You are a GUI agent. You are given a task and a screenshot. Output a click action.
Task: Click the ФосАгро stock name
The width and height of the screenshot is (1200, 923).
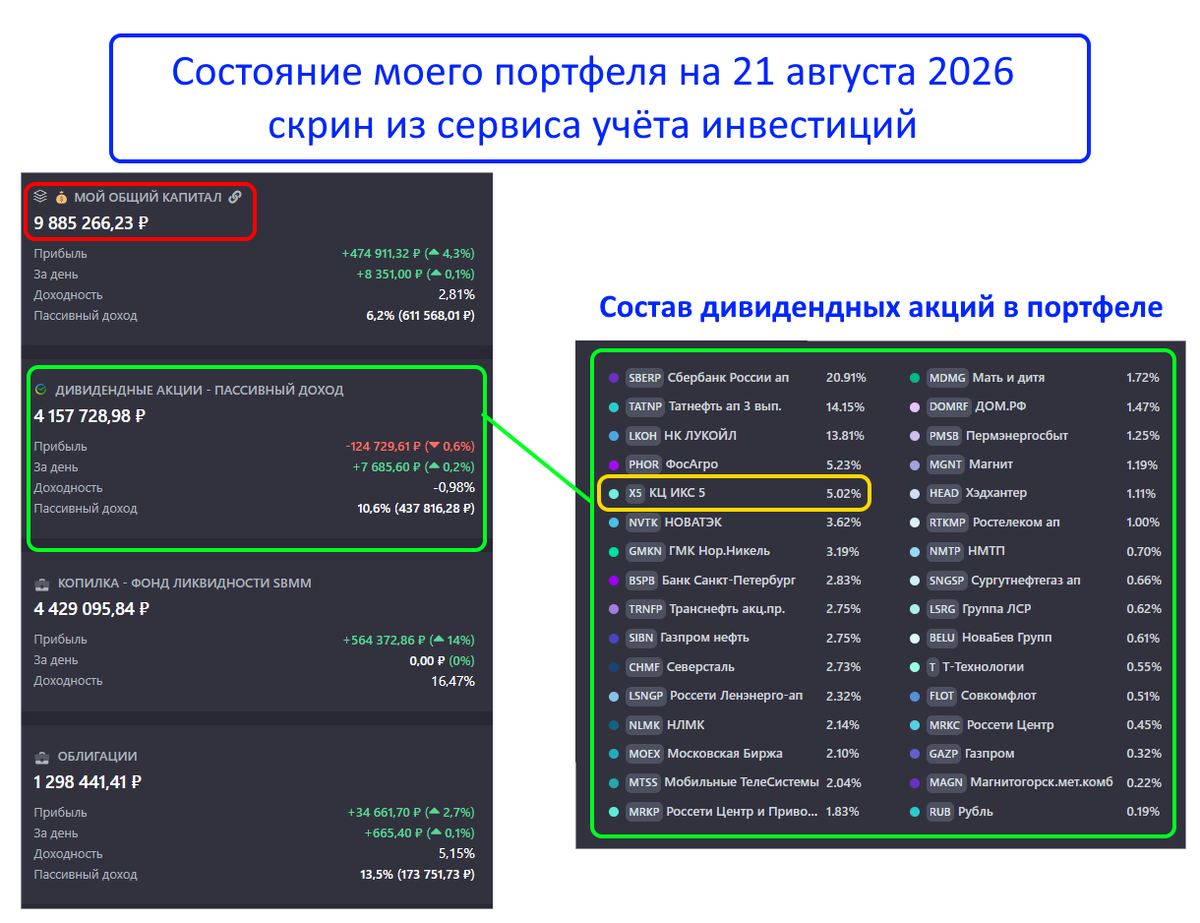(693, 465)
